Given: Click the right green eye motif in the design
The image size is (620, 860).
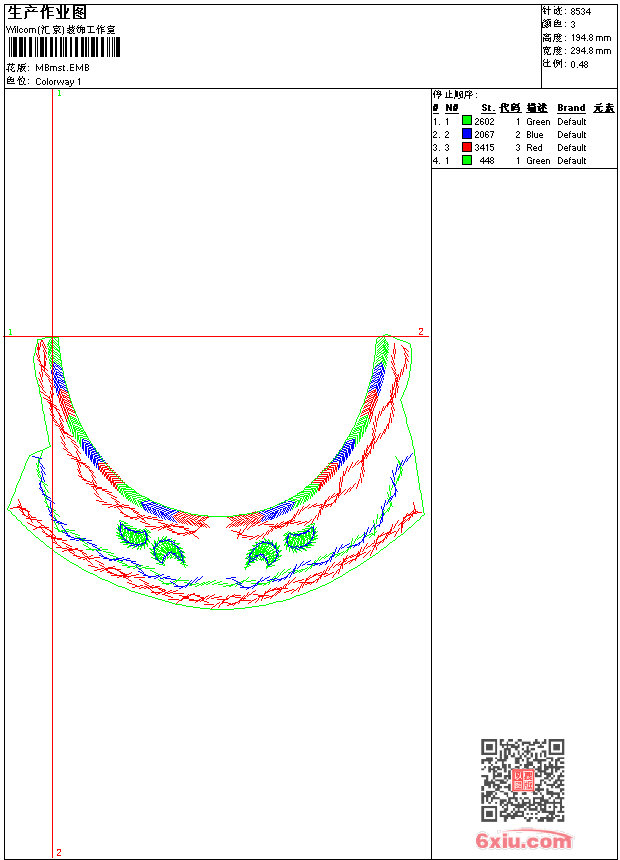Looking at the screenshot, I should click(x=301, y=538).
